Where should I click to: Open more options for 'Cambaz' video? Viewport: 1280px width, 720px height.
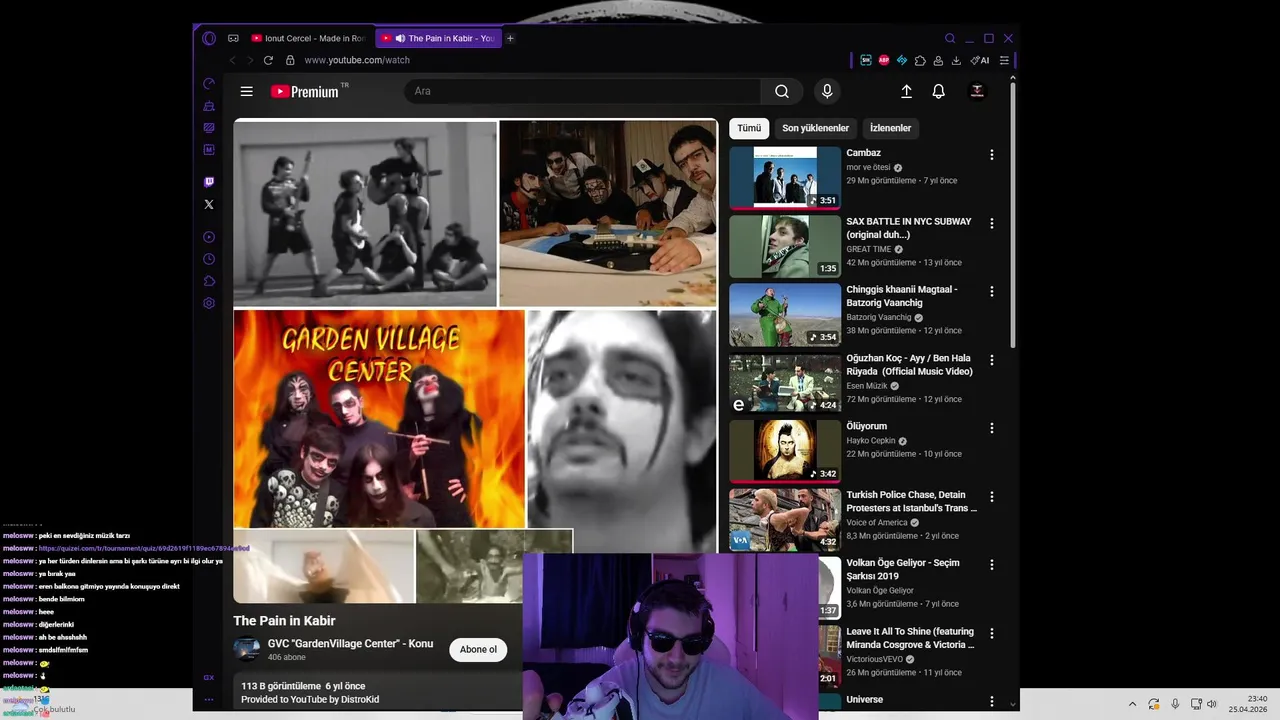pos(992,155)
